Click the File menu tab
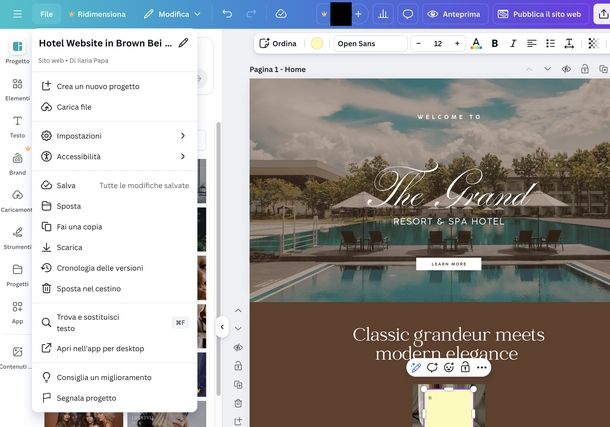The width and height of the screenshot is (610, 427). [x=46, y=14]
